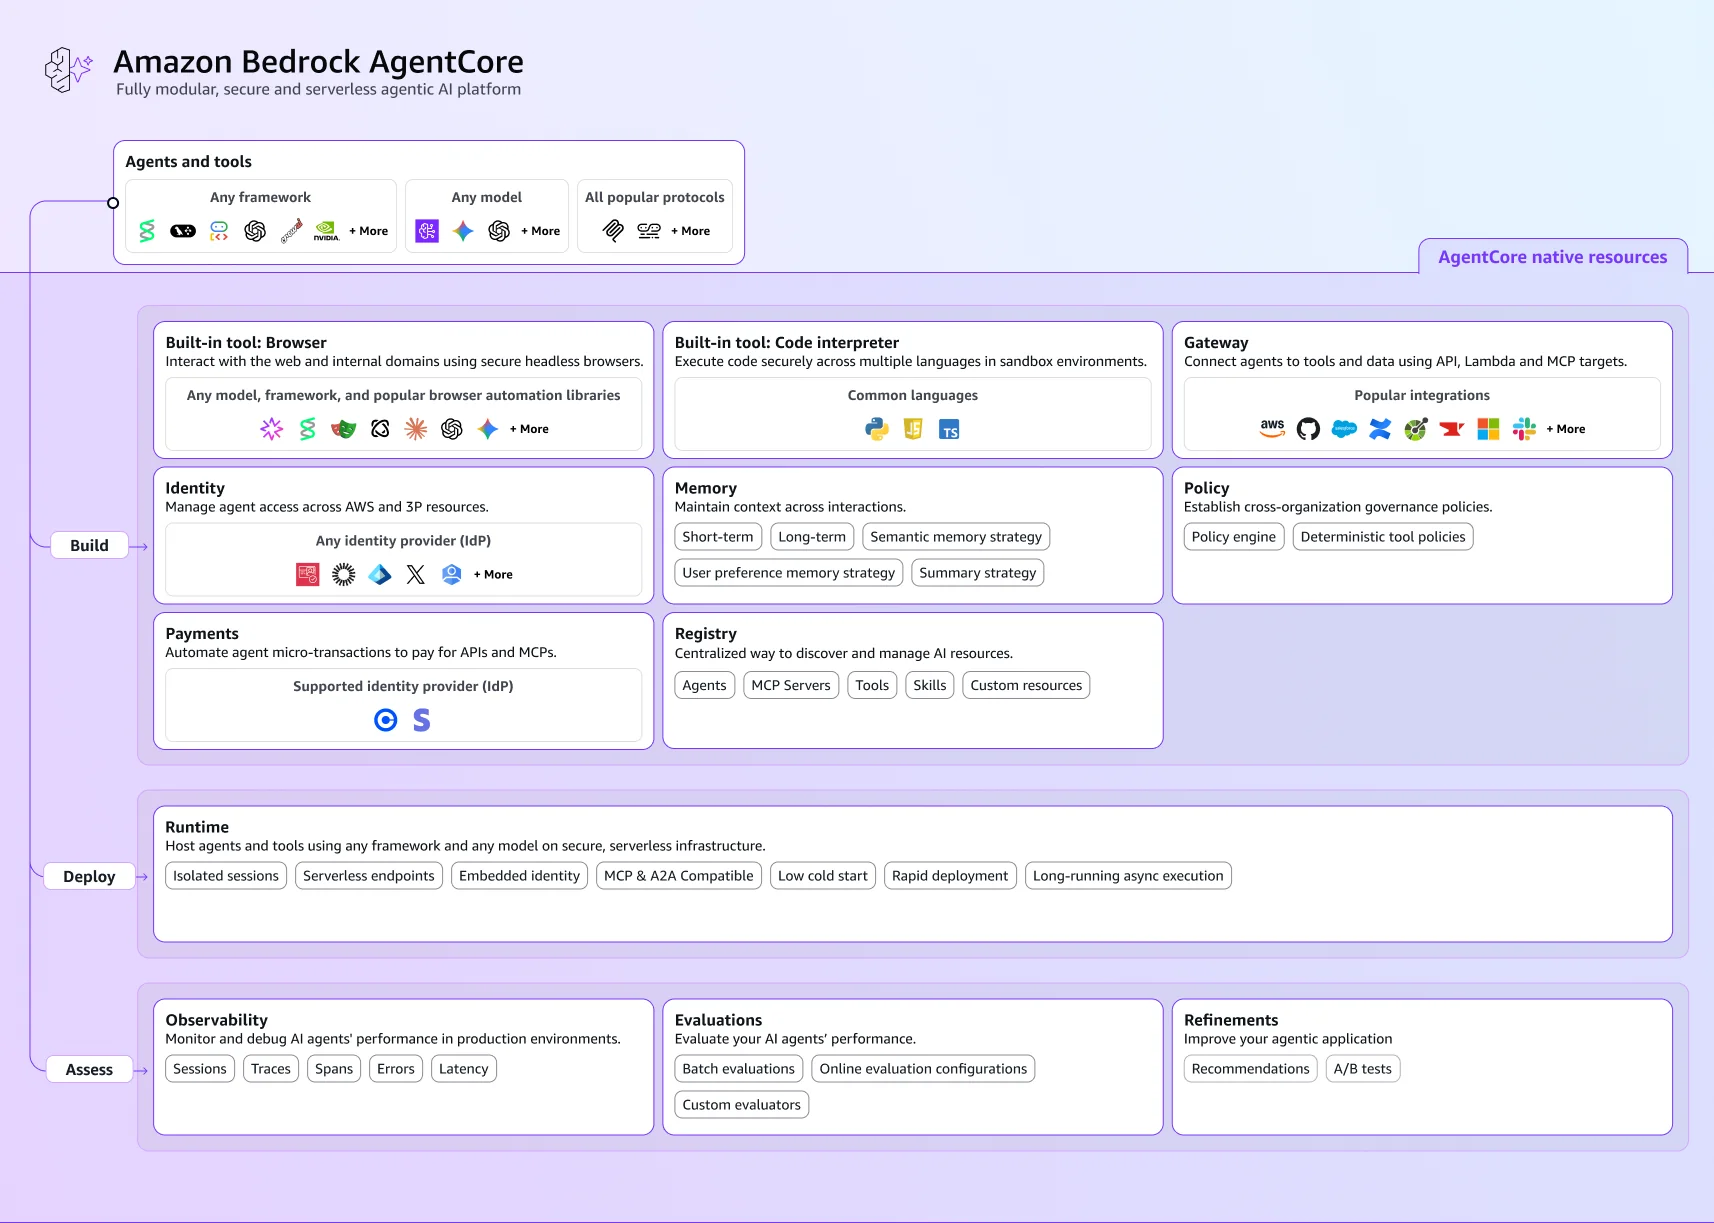Click the Confluence blue logo
The image size is (1714, 1223).
point(1380,429)
